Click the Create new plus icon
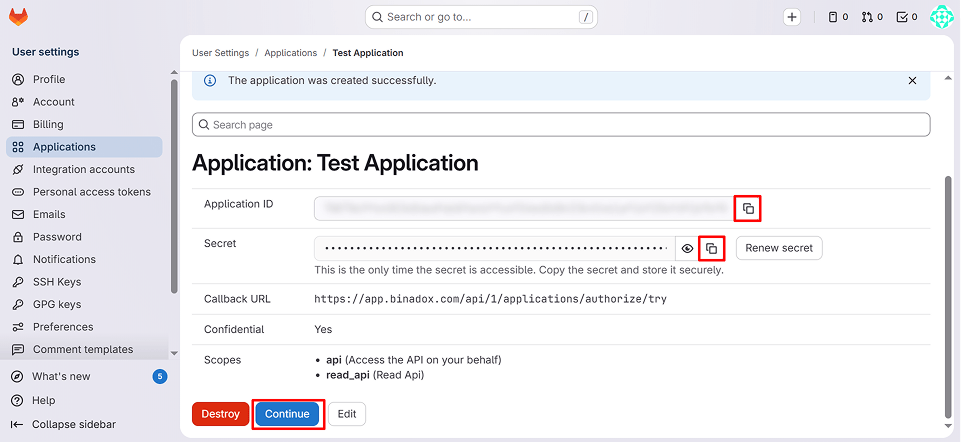The image size is (961, 442). click(792, 17)
